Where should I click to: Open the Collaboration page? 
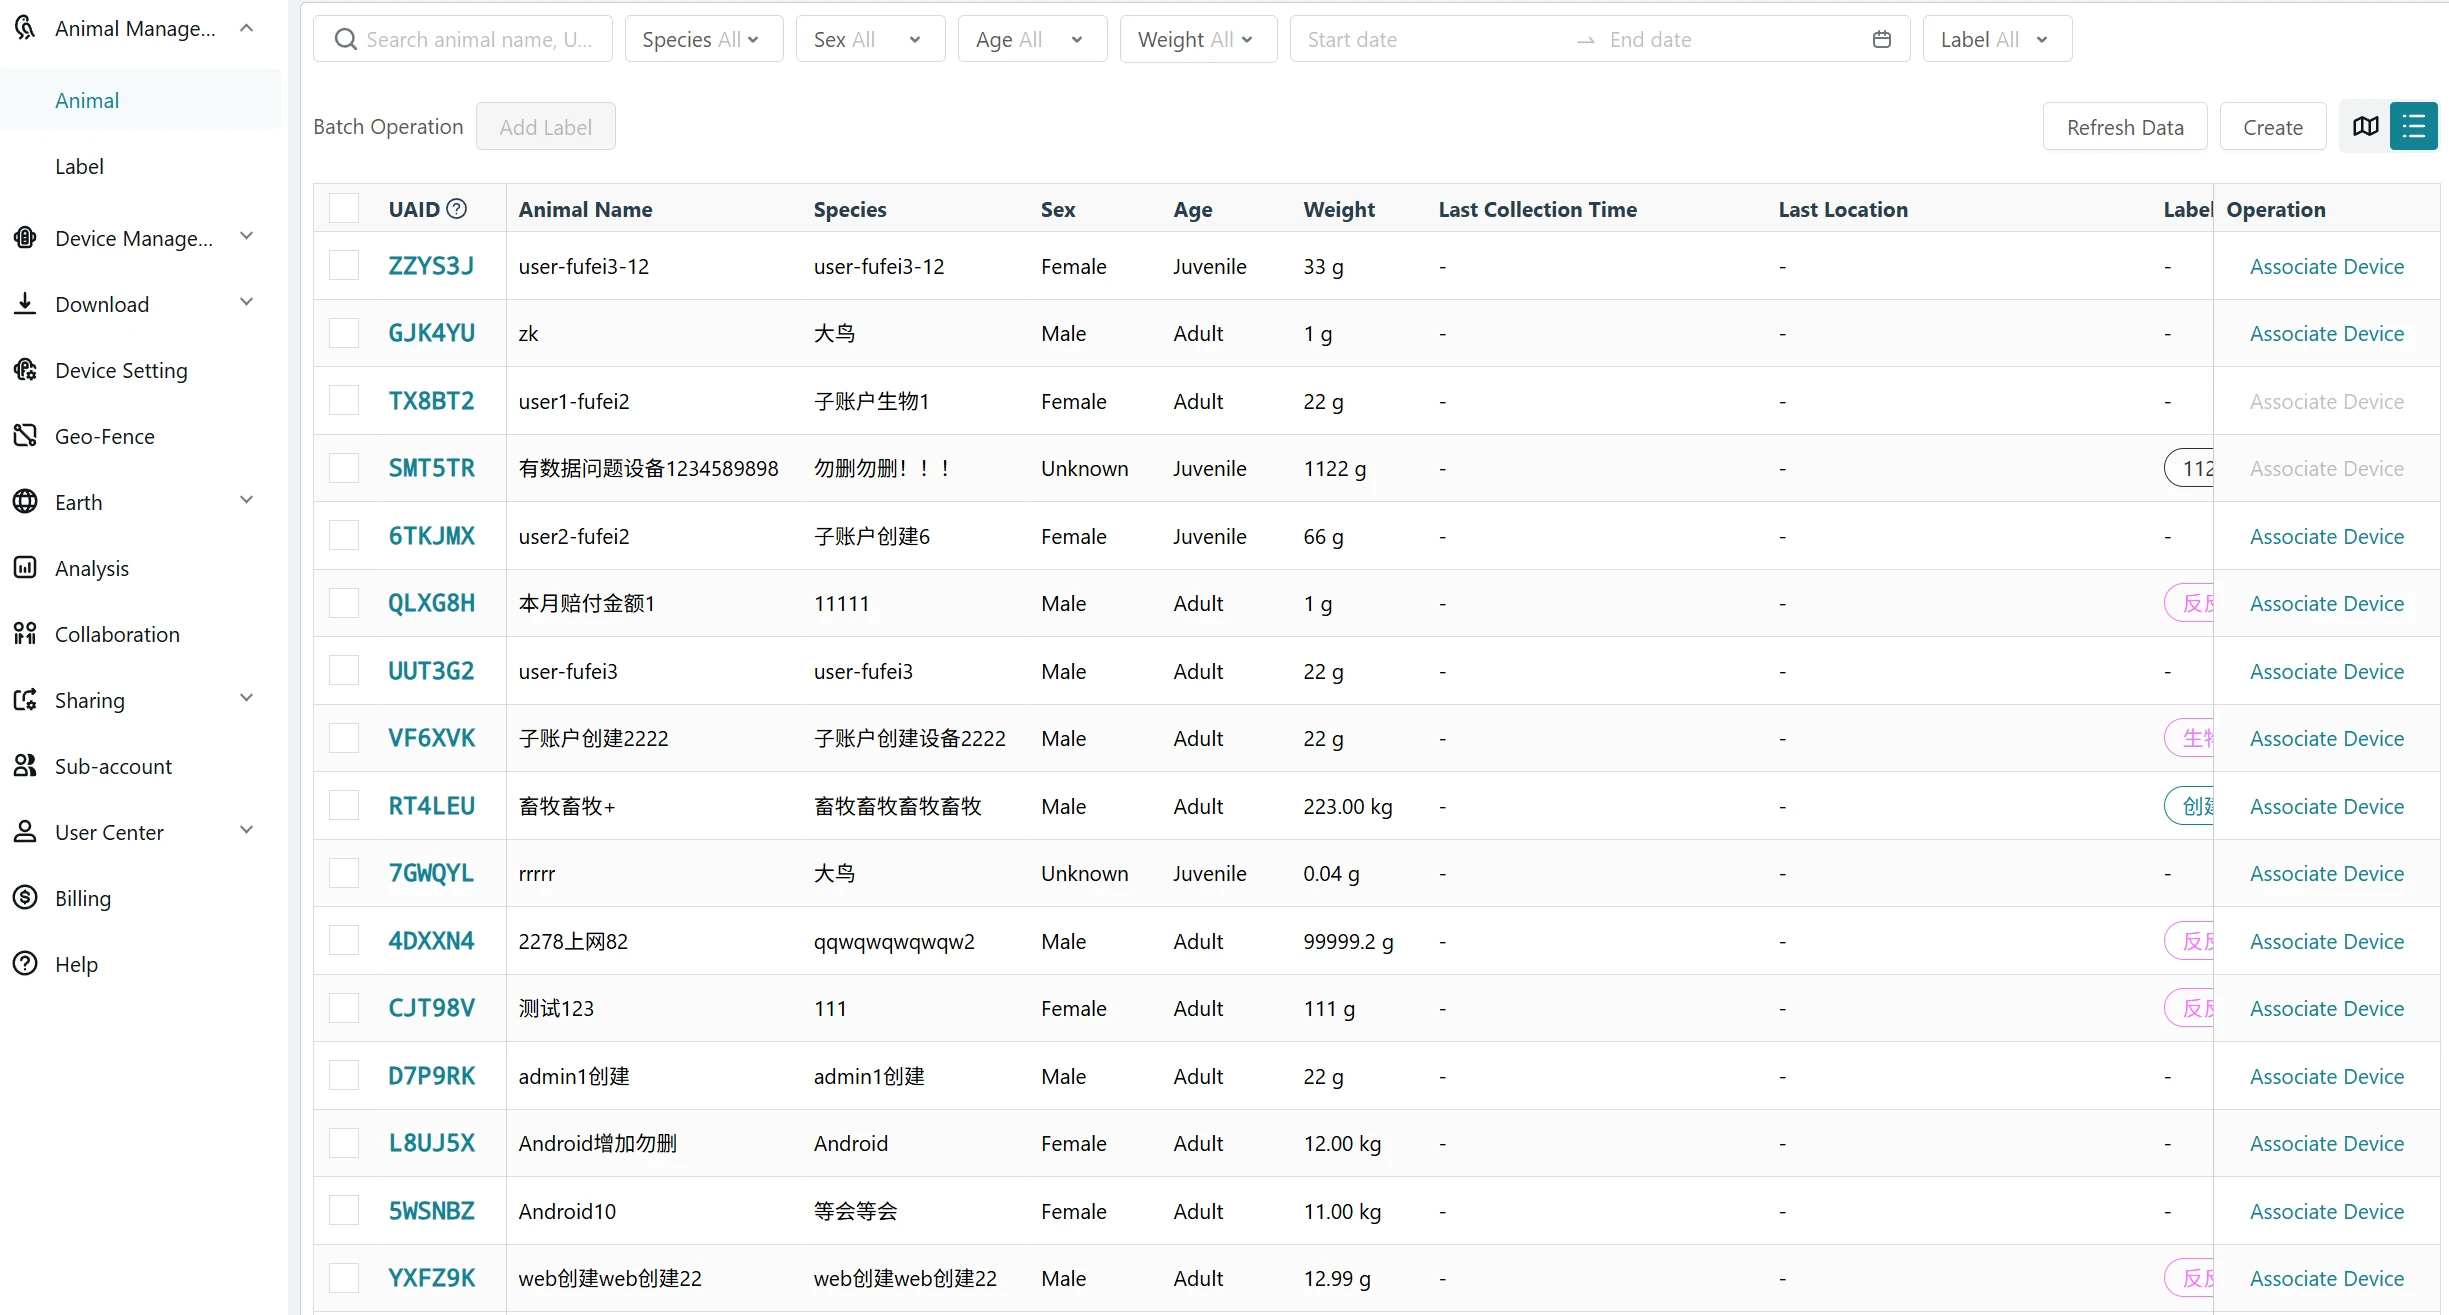[116, 634]
